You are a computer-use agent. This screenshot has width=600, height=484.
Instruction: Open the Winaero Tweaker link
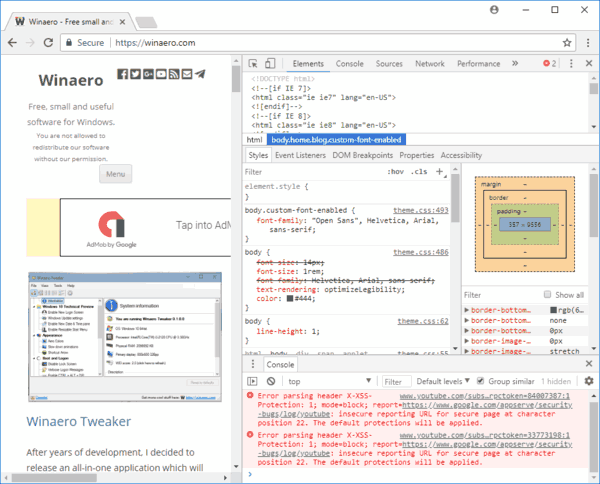click(78, 421)
